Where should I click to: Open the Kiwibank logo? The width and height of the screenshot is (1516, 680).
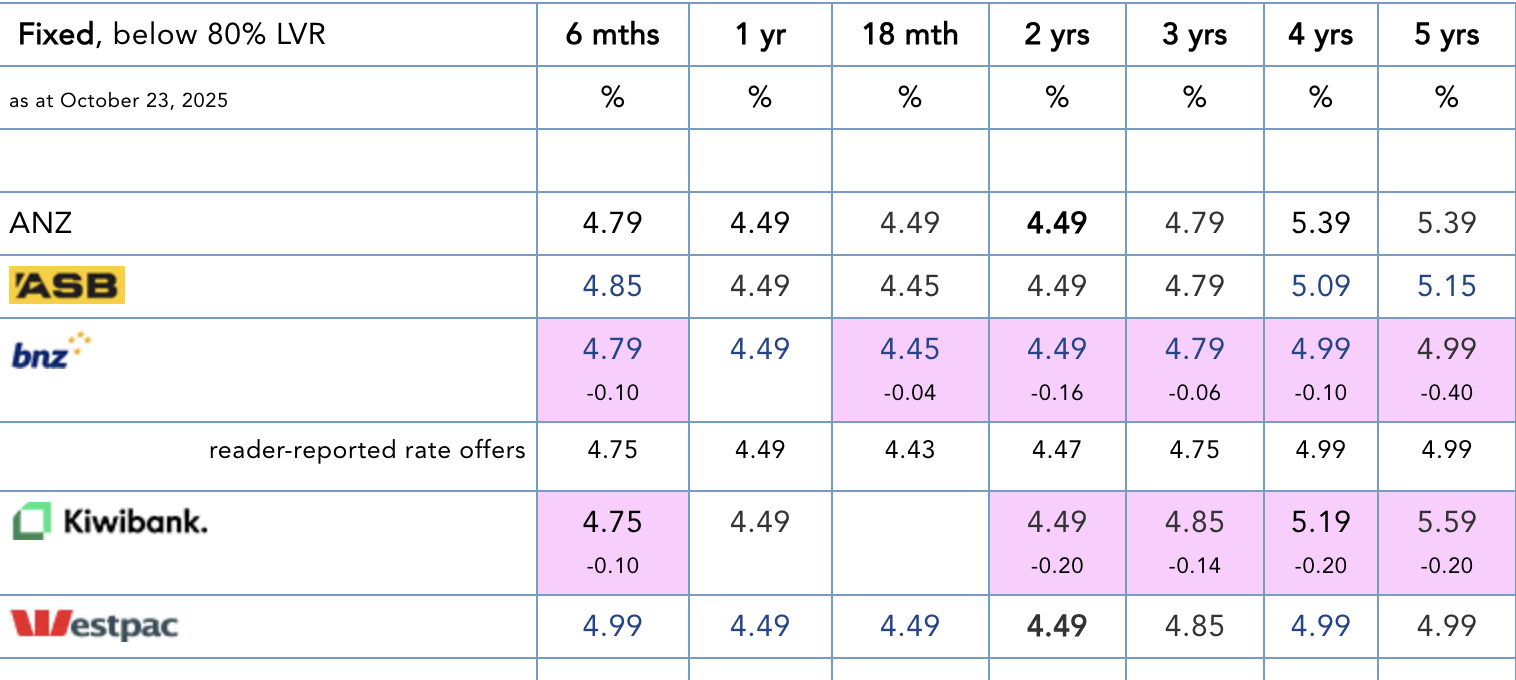click(110, 522)
